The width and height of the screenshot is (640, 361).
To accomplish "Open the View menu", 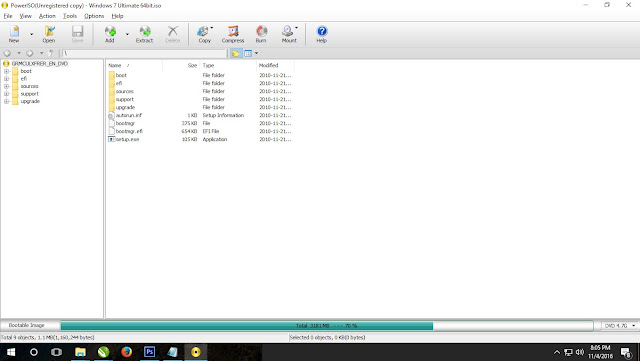I will (25, 16).
